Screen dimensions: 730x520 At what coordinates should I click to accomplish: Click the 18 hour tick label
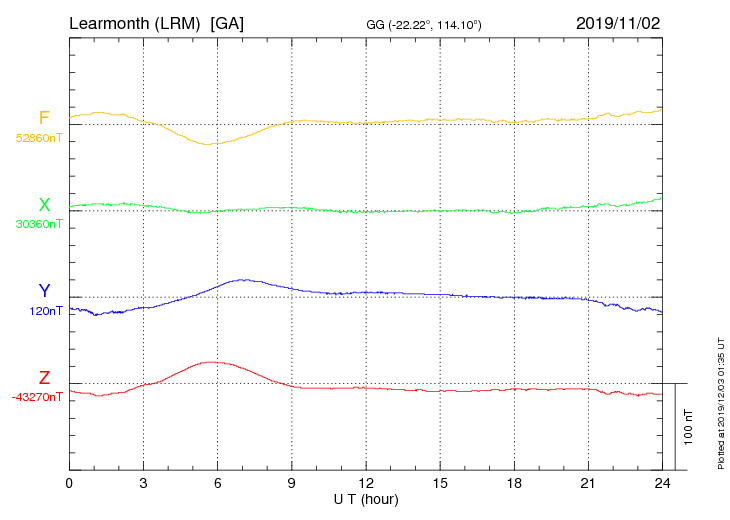(515, 483)
